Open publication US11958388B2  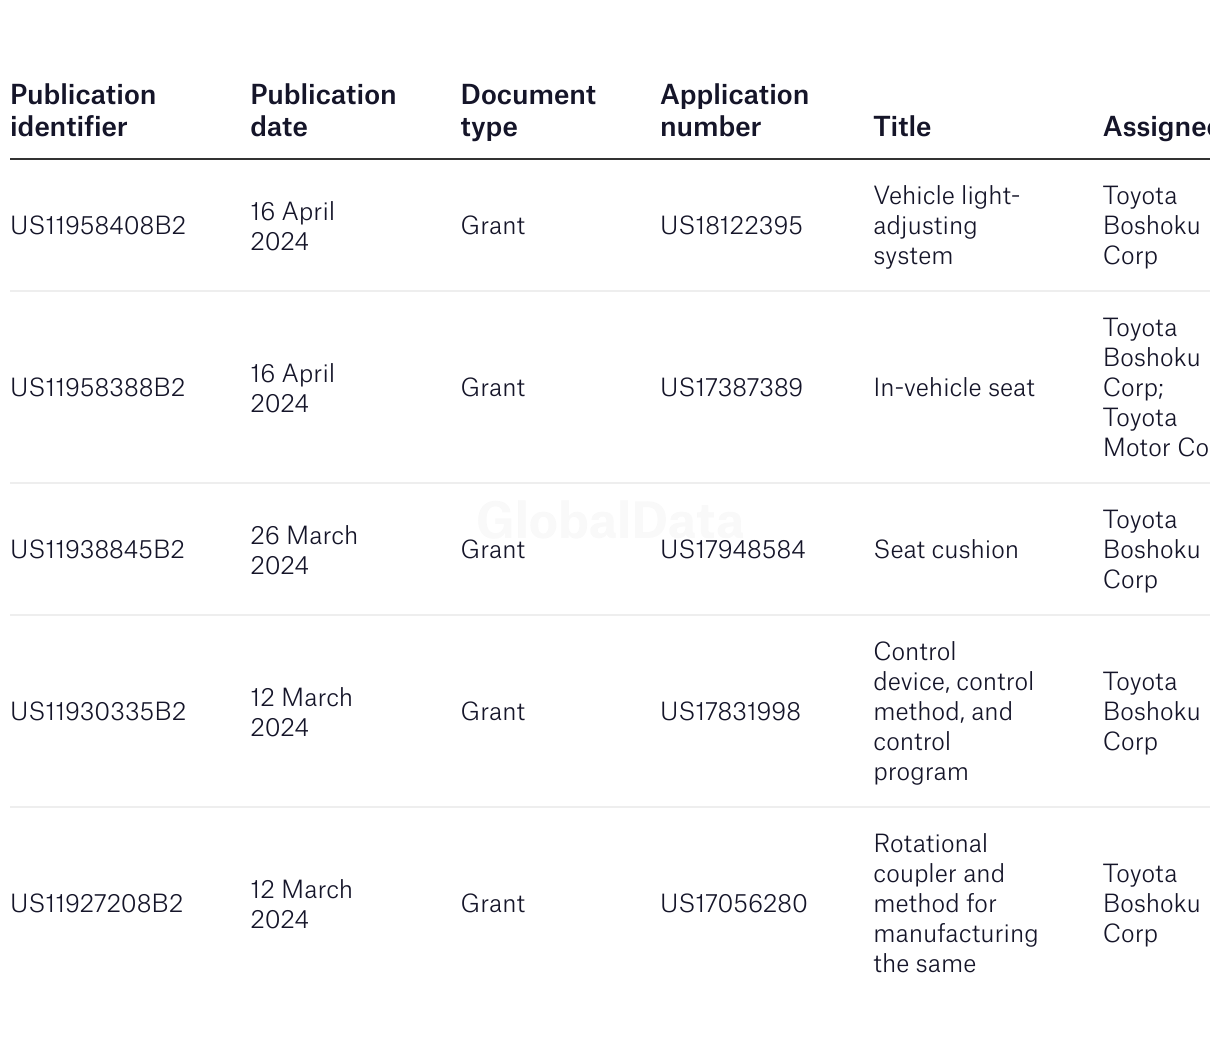pyautogui.click(x=98, y=387)
